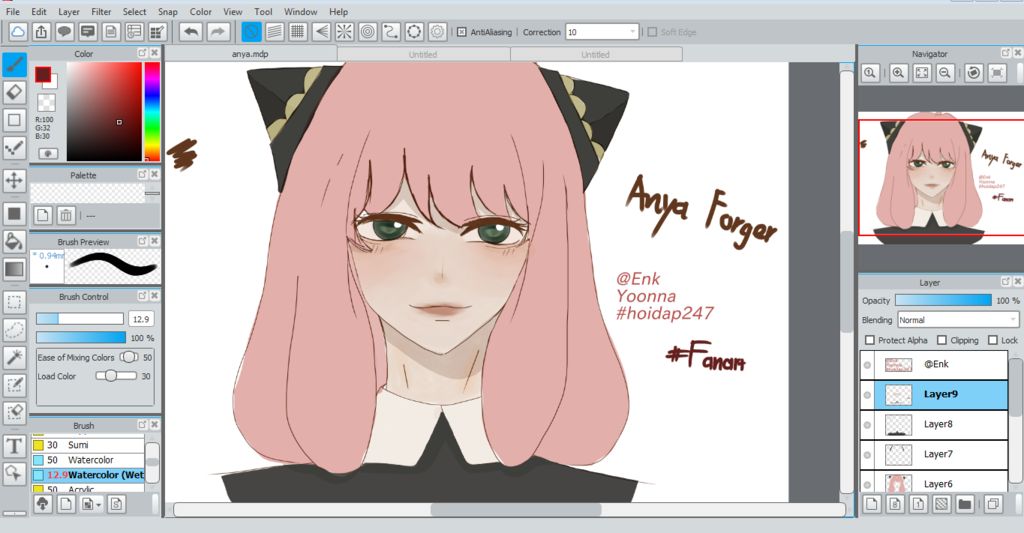
Task: Switch to the anya.mdp tab
Action: [x=250, y=54]
